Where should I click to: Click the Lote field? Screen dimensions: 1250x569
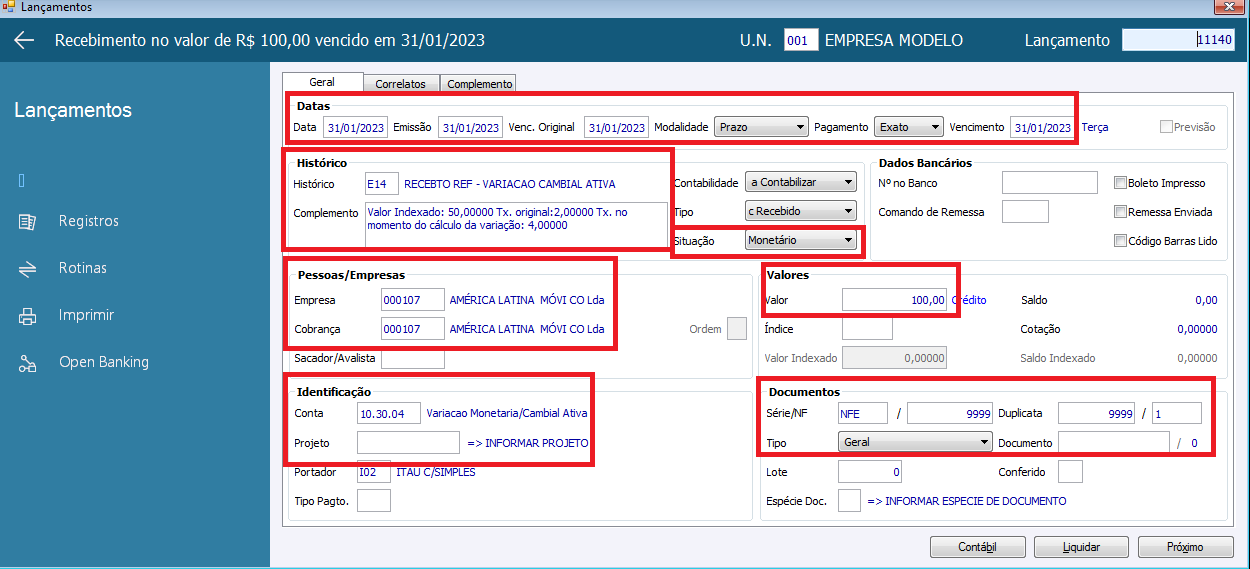click(x=870, y=472)
